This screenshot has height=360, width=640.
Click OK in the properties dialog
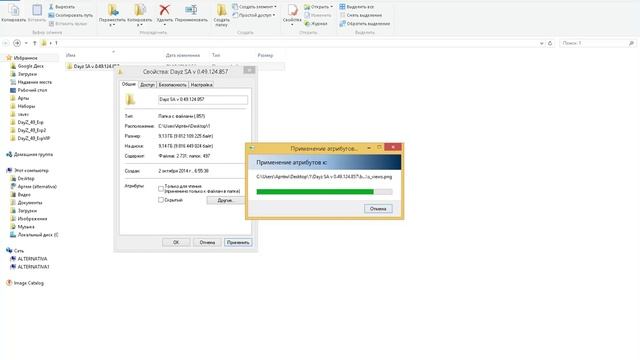pos(176,242)
